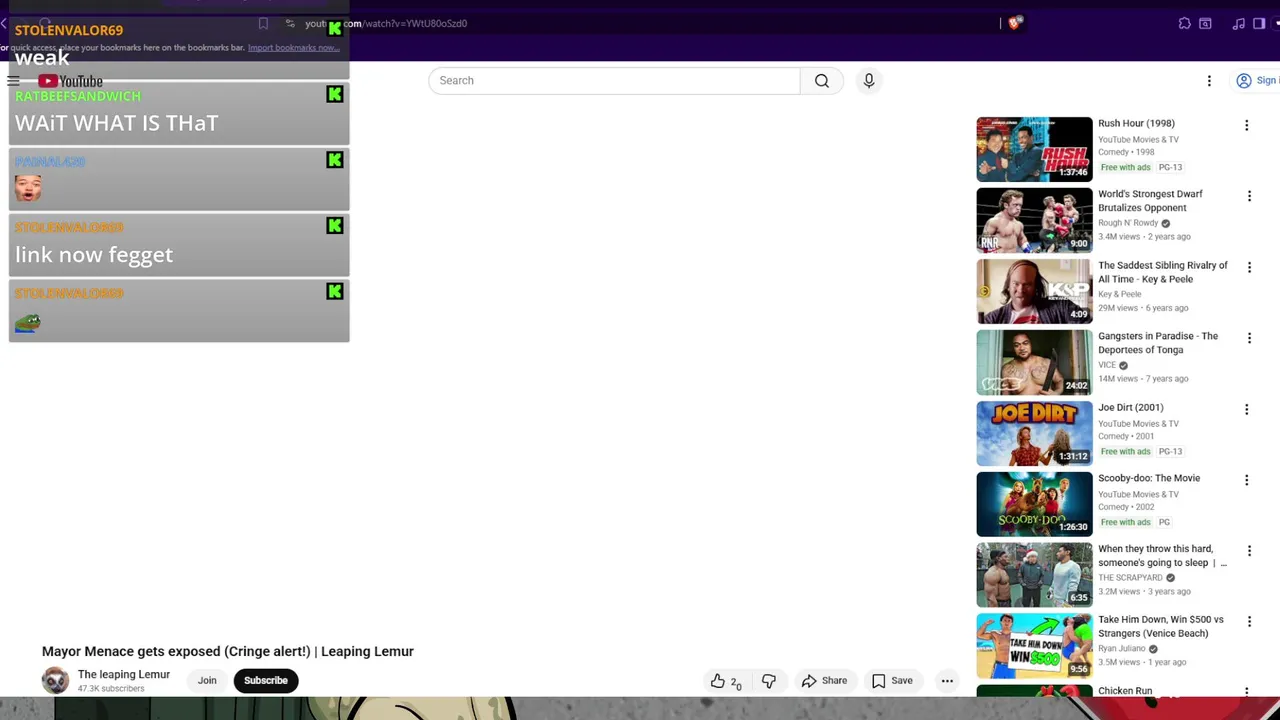Open more actions ellipsis under video
1280x720 pixels.
(947, 681)
